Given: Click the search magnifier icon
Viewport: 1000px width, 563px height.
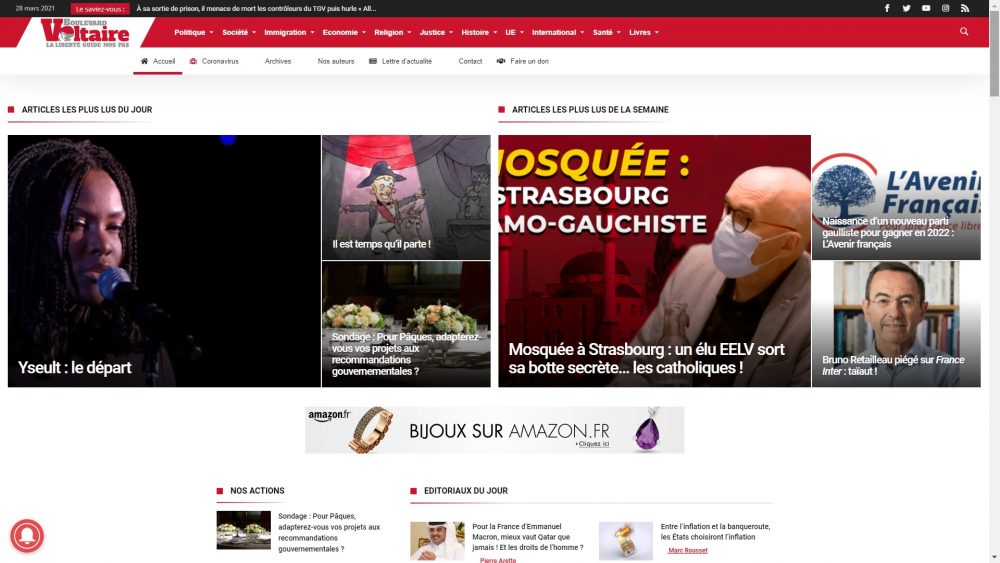Looking at the screenshot, I should (x=964, y=31).
